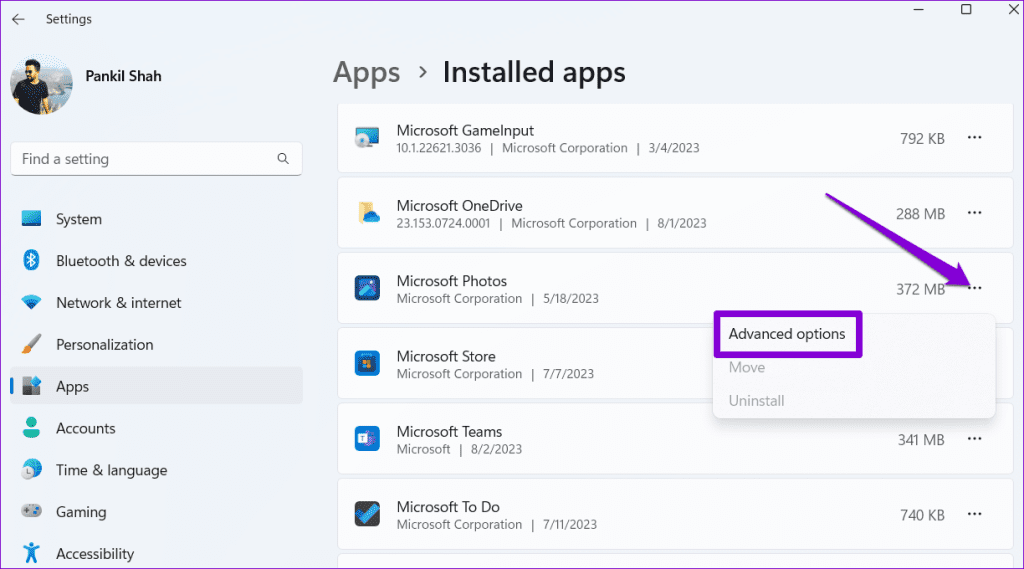The width and height of the screenshot is (1024, 569).
Task: Go to Gaming settings
Action: point(156,512)
